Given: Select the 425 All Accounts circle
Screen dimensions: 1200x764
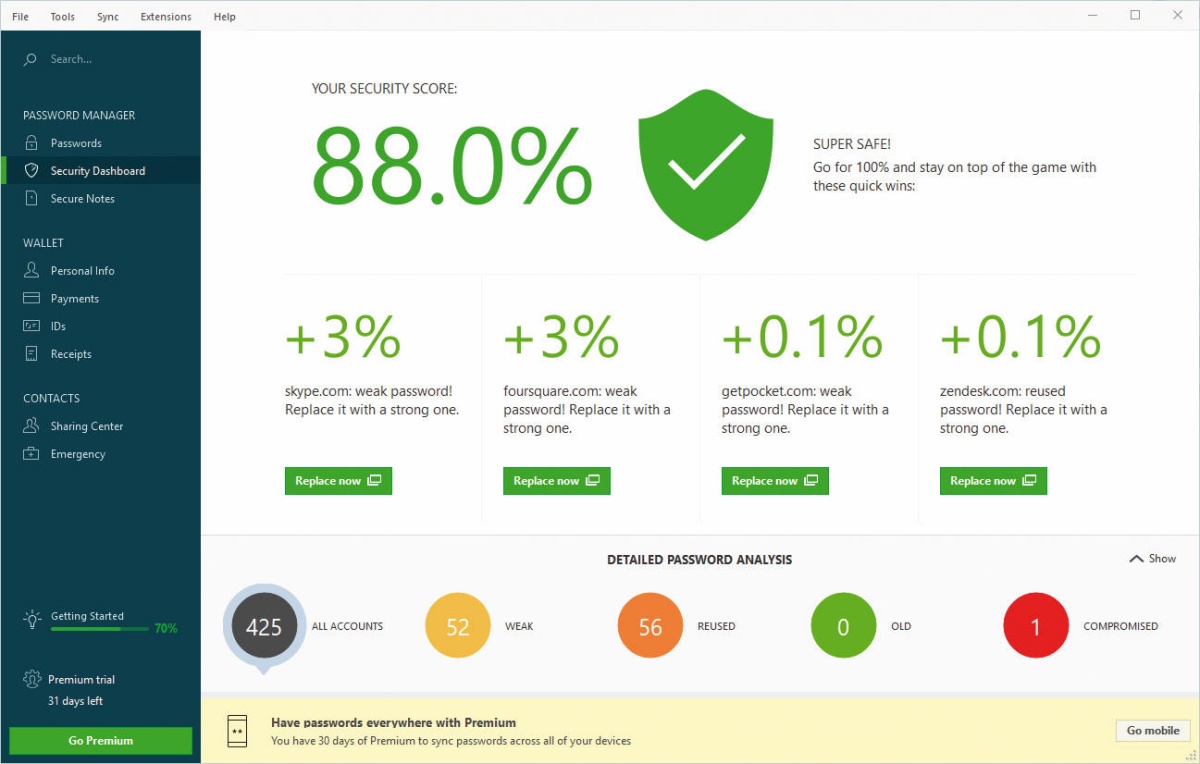Looking at the screenshot, I should coord(264,627).
